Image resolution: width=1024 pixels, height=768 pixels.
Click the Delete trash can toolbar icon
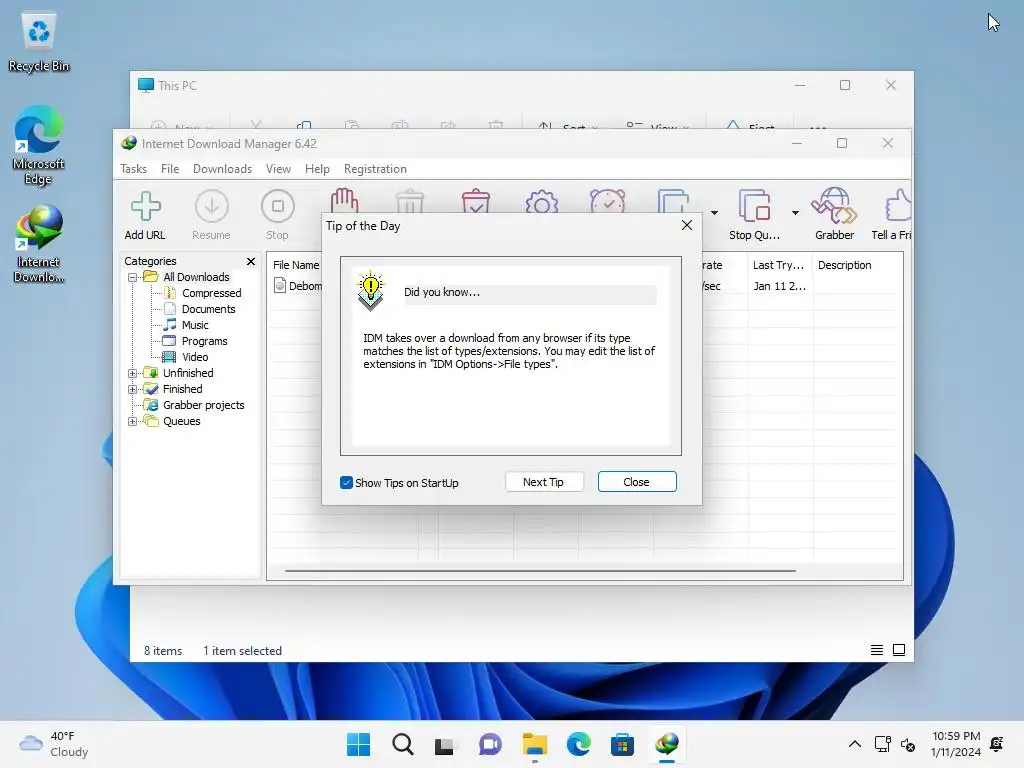tap(410, 201)
